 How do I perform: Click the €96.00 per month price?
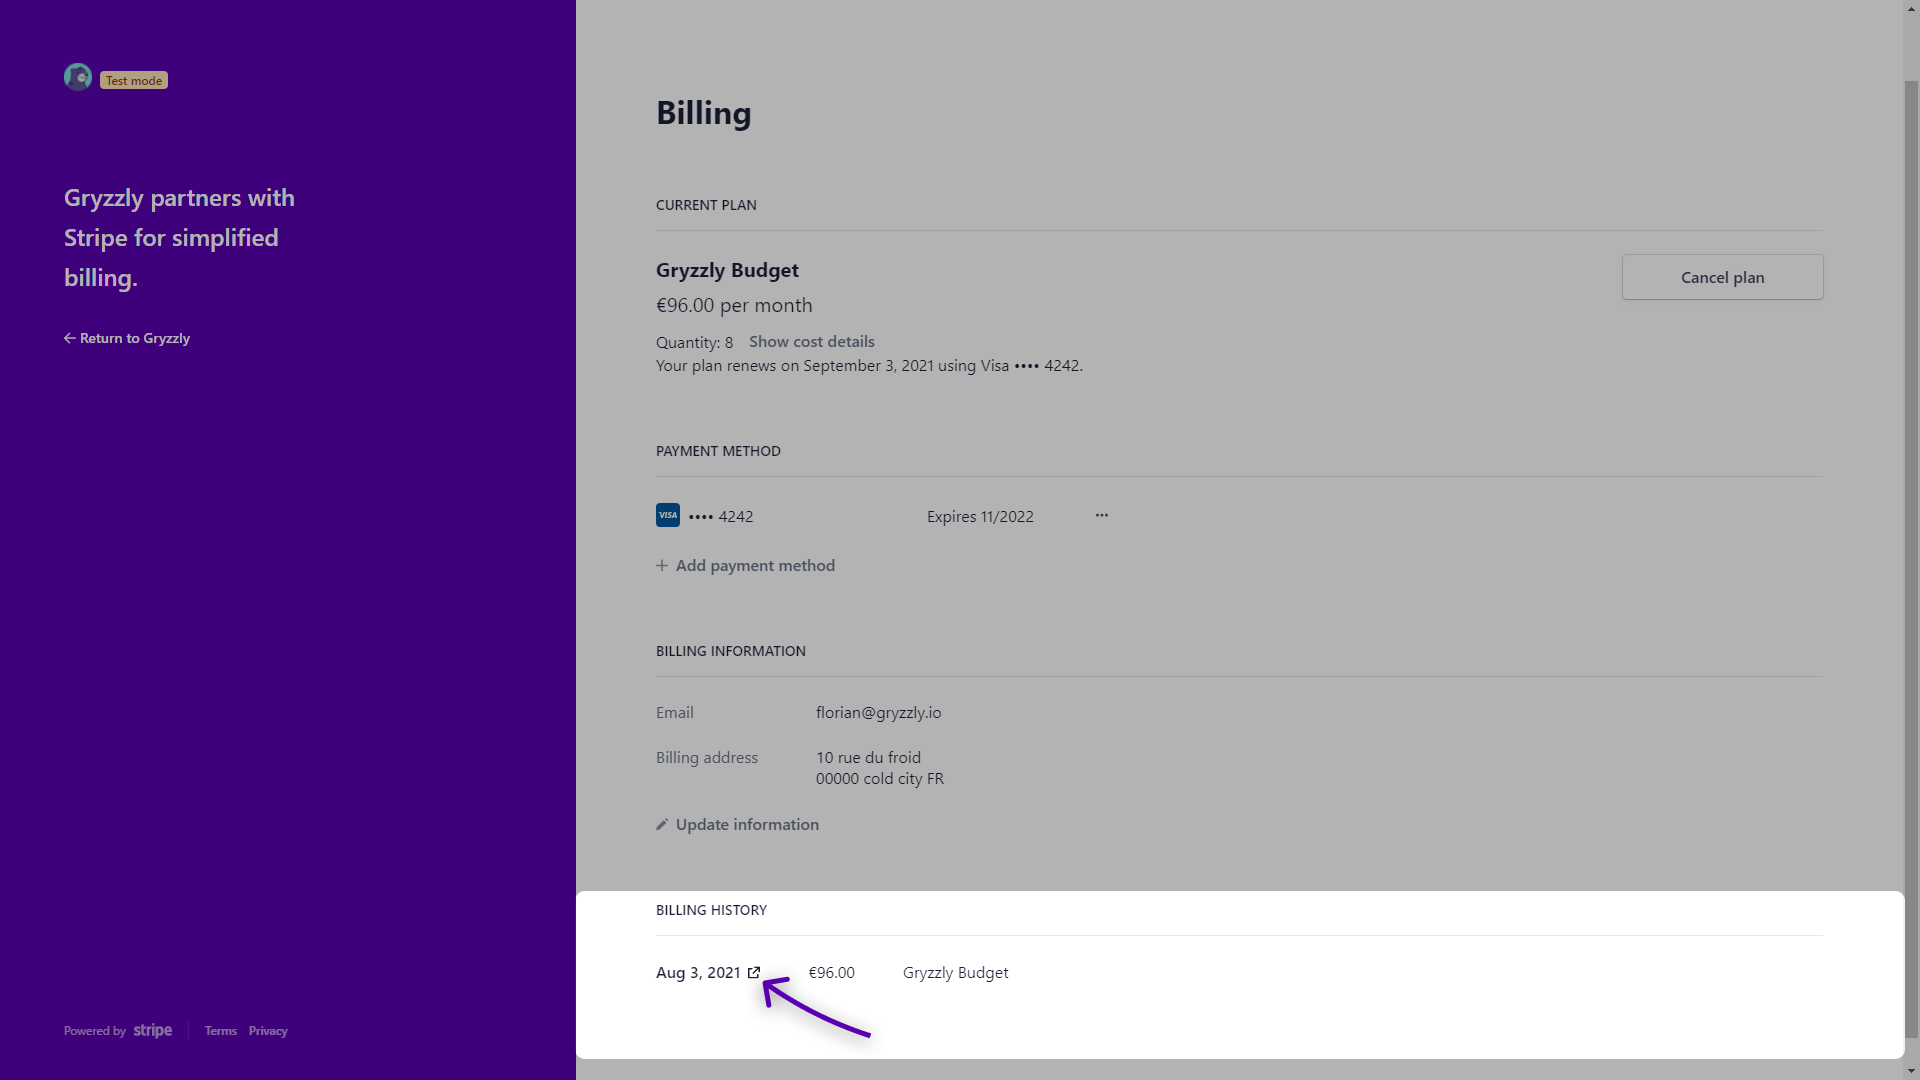[734, 306]
